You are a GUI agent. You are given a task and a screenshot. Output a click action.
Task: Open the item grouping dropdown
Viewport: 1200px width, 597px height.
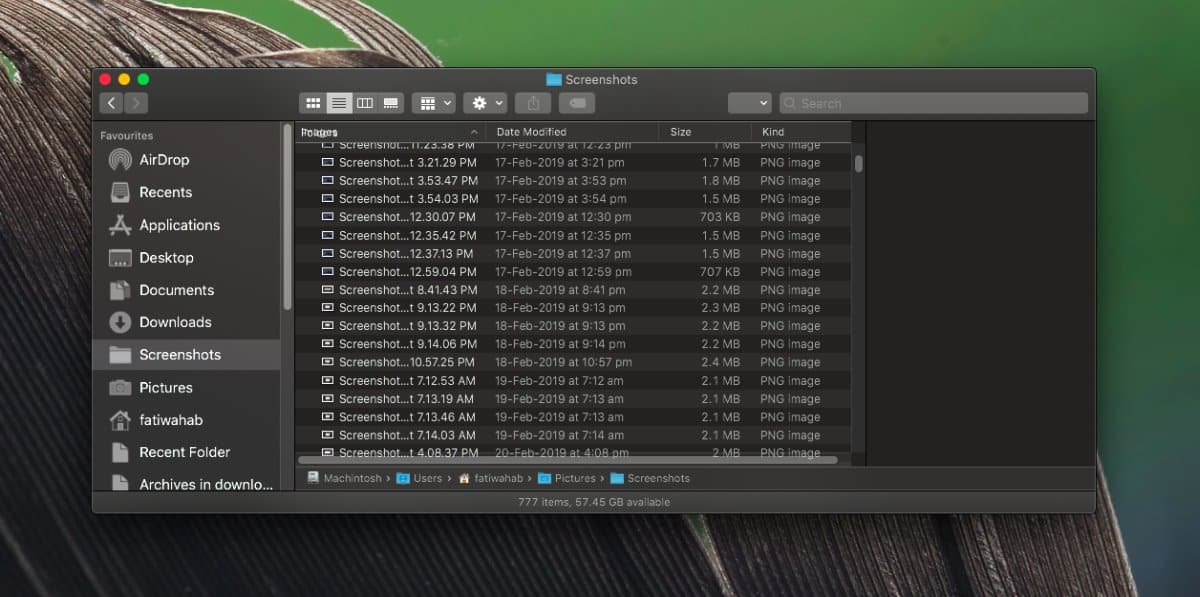[433, 102]
